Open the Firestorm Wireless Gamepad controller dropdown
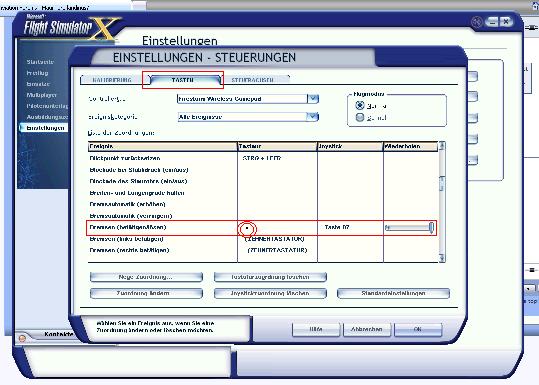 coord(313,99)
